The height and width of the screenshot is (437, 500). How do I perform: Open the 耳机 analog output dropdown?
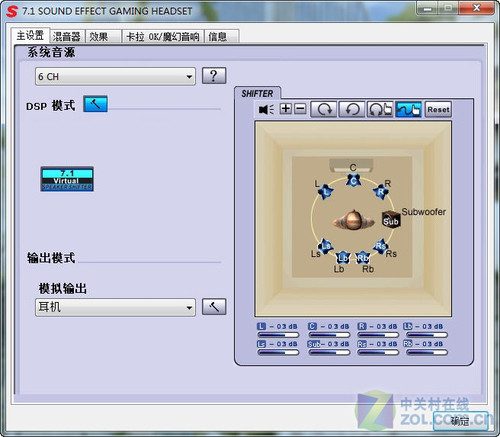115,307
